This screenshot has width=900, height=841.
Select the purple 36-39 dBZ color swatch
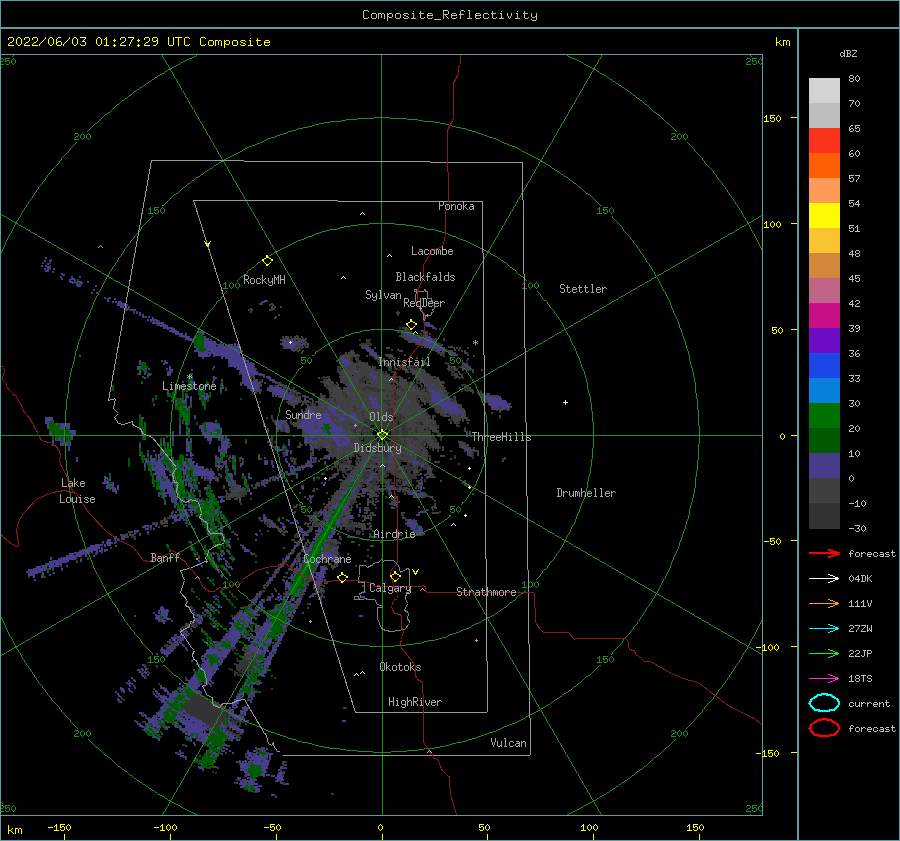click(824, 340)
